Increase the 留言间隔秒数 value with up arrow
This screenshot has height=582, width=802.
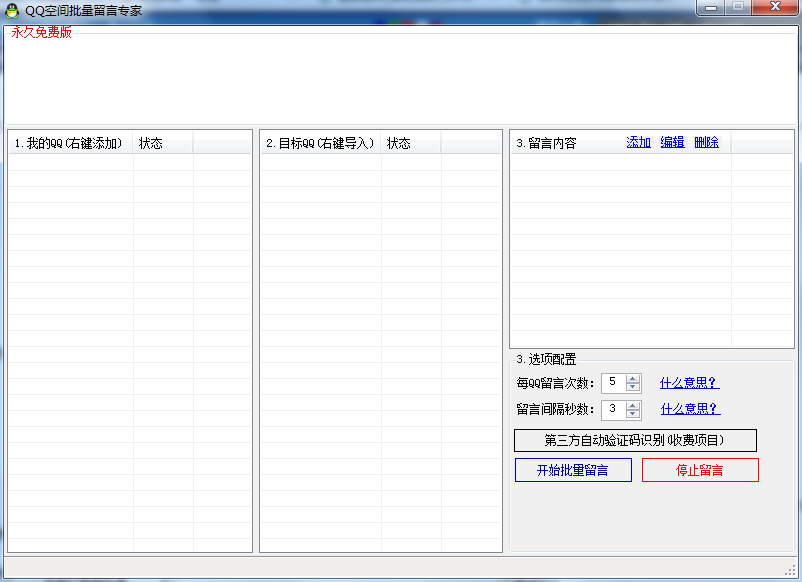(633, 405)
